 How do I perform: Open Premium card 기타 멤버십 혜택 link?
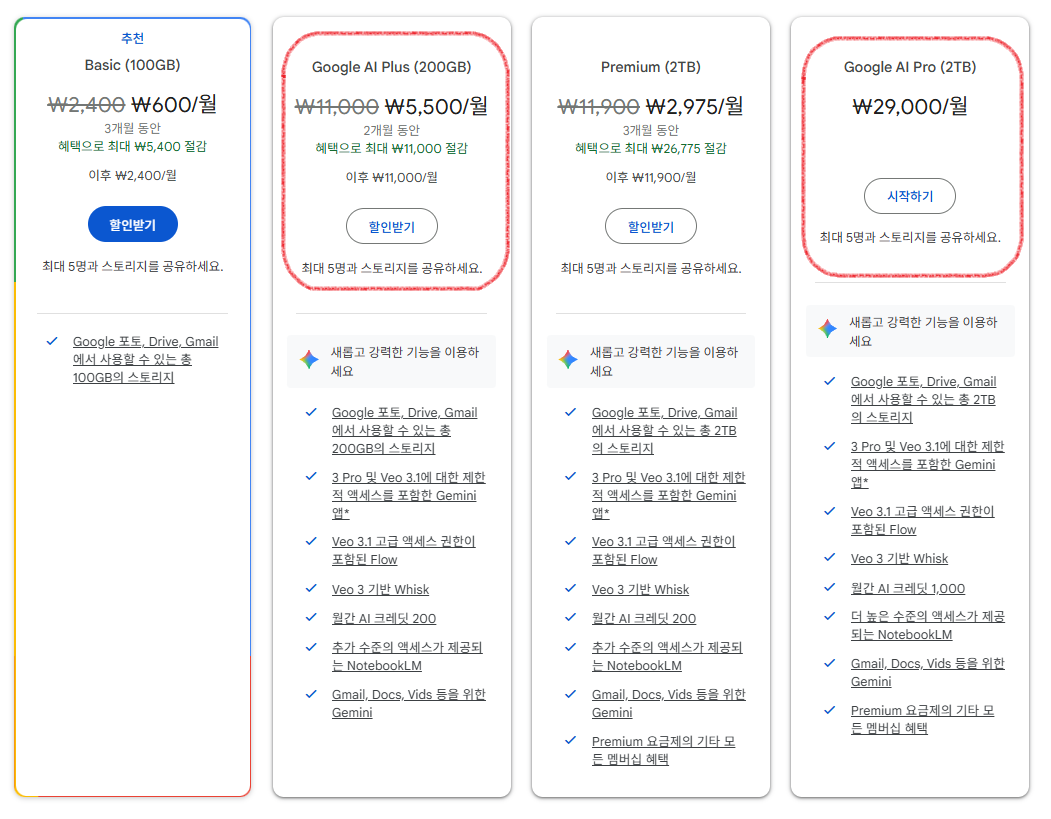coord(664,750)
